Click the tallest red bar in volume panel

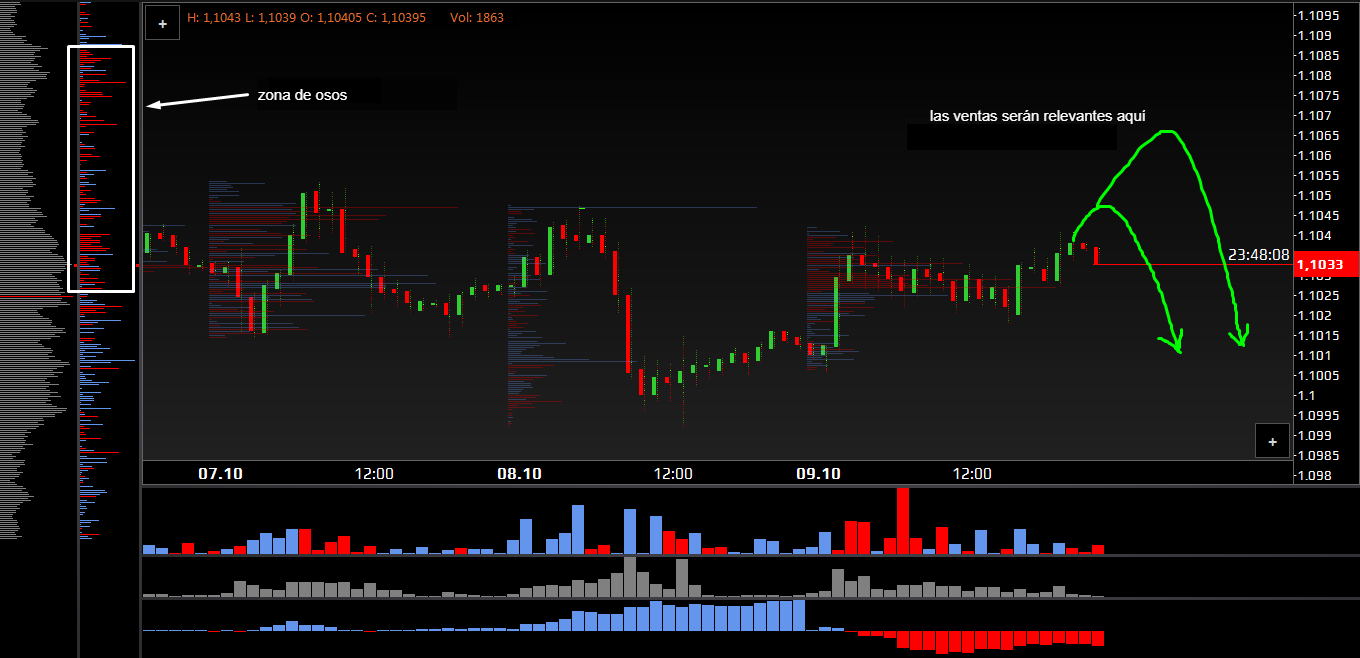[x=903, y=521]
